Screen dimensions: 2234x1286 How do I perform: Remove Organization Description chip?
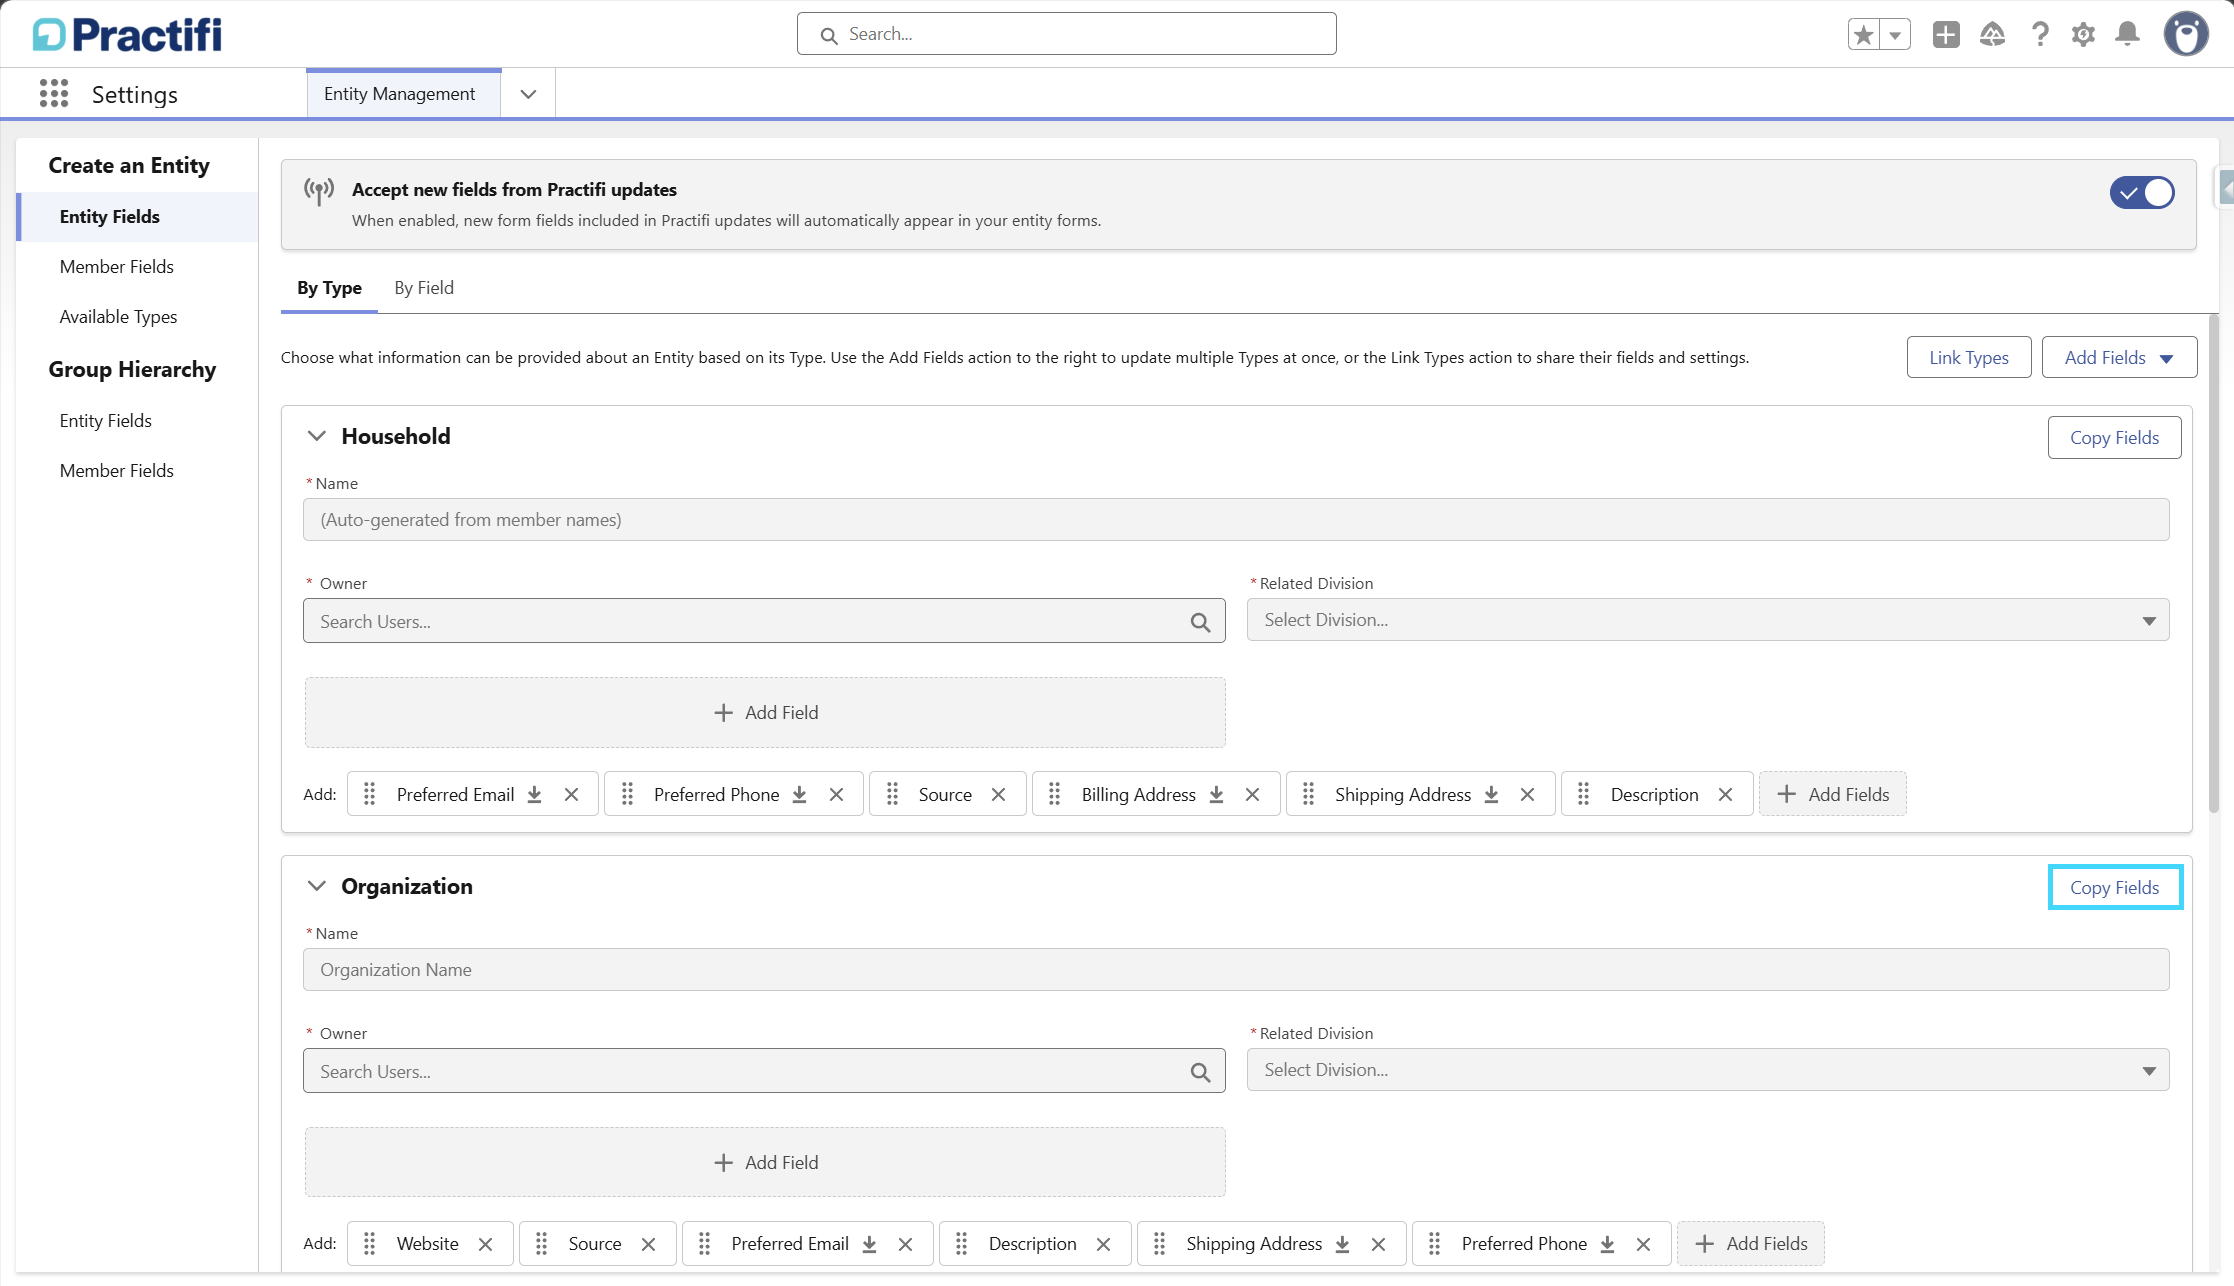pyautogui.click(x=1104, y=1244)
